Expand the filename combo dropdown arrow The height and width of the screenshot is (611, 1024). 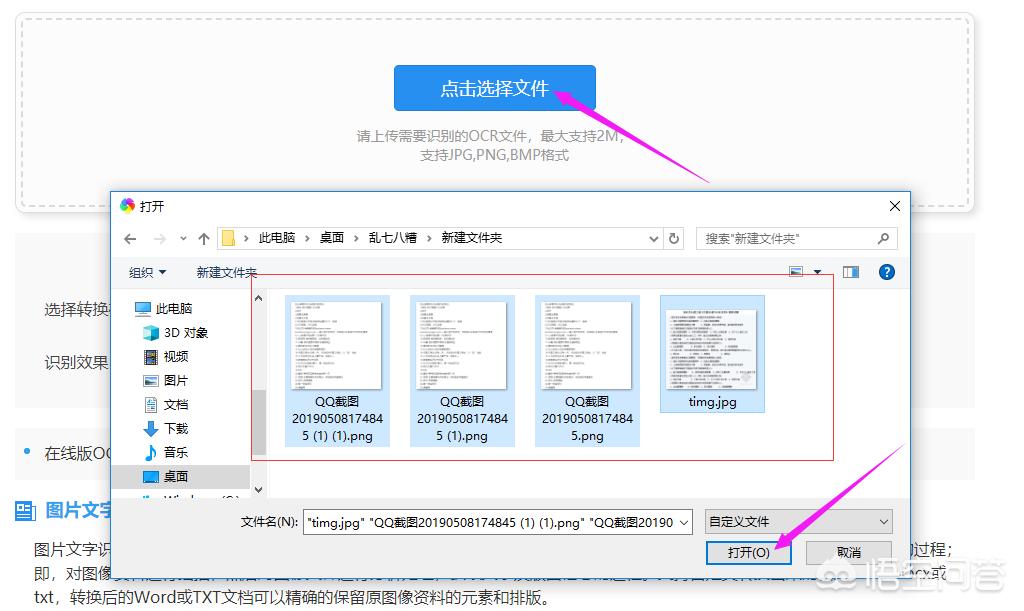pyautogui.click(x=684, y=522)
